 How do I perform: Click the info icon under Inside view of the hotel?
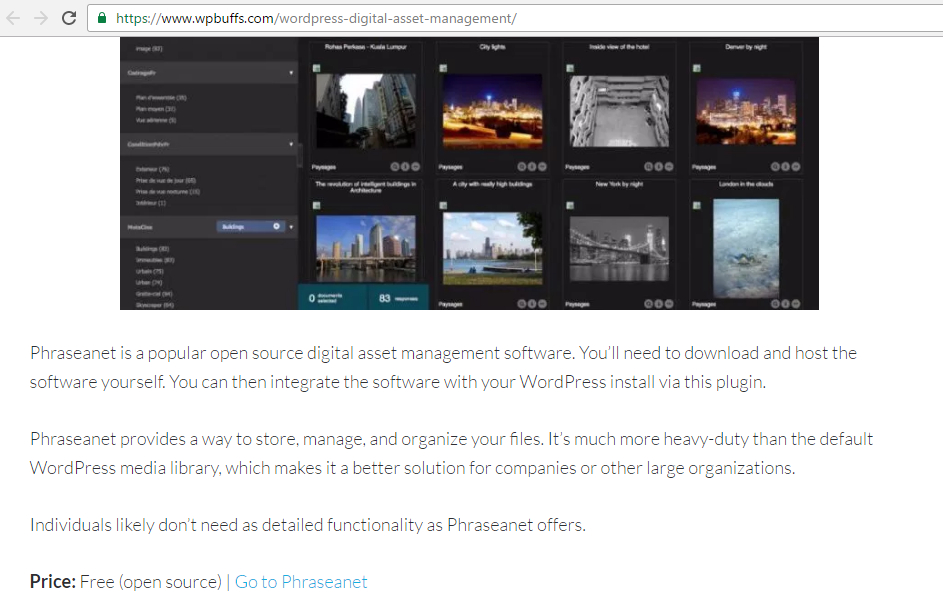pos(658,167)
